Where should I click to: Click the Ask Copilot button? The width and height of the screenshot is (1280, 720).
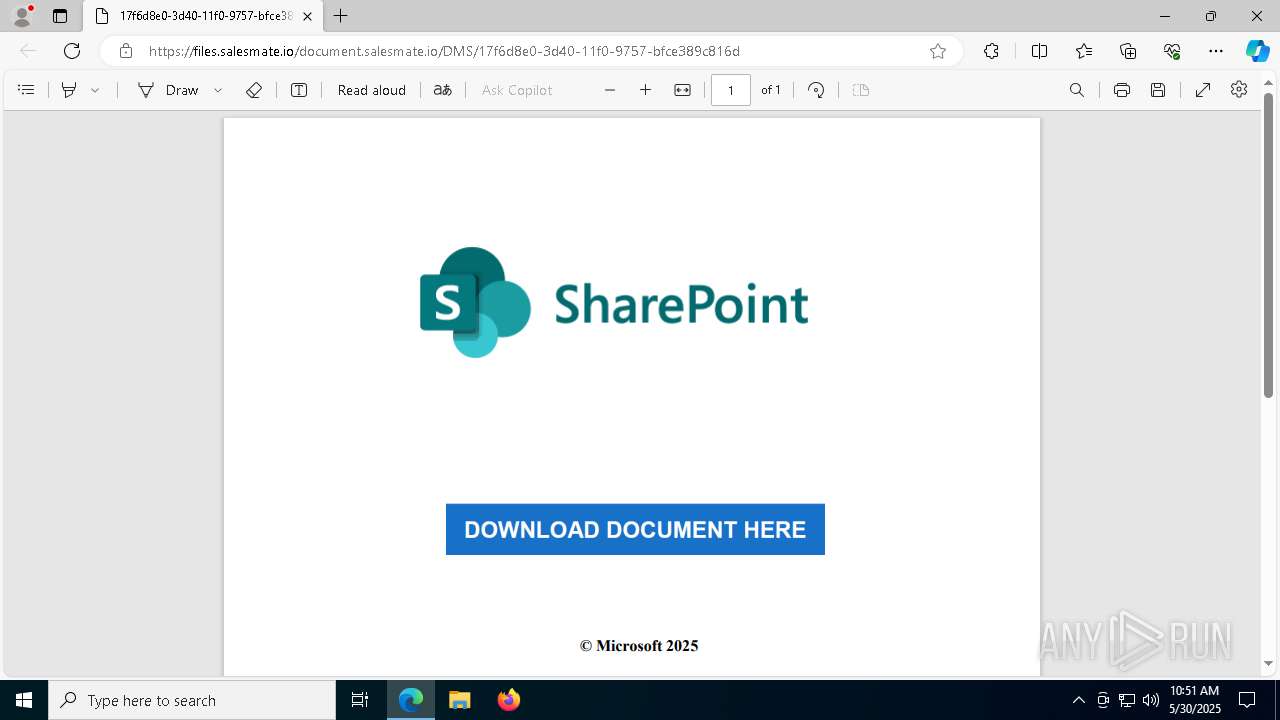517,90
